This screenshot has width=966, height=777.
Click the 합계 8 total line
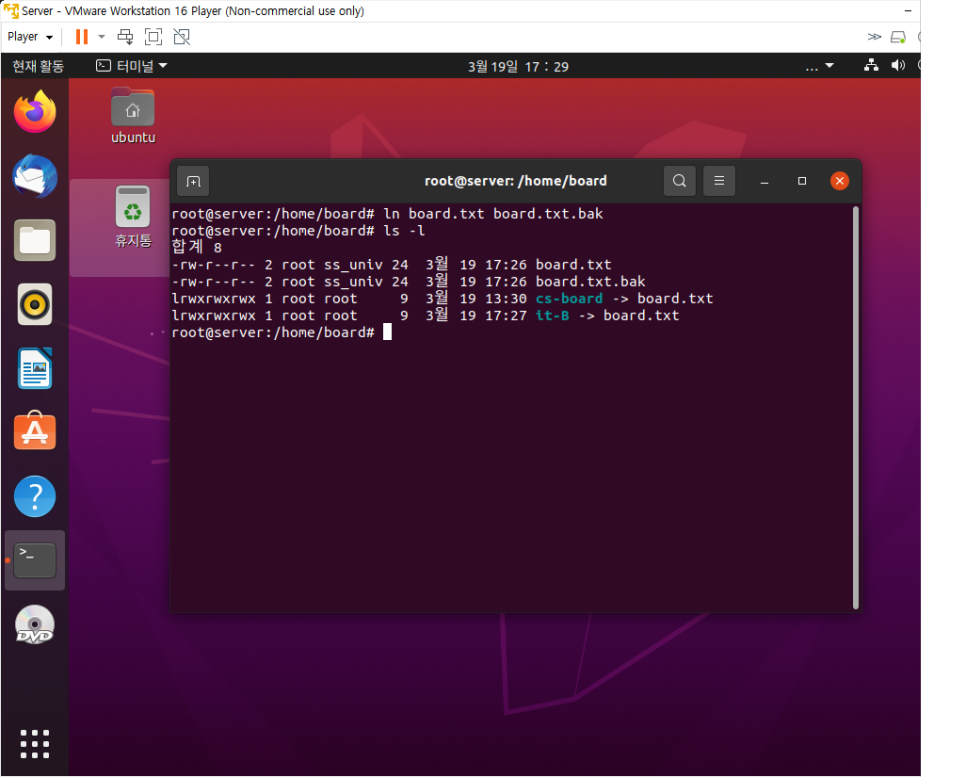197,248
